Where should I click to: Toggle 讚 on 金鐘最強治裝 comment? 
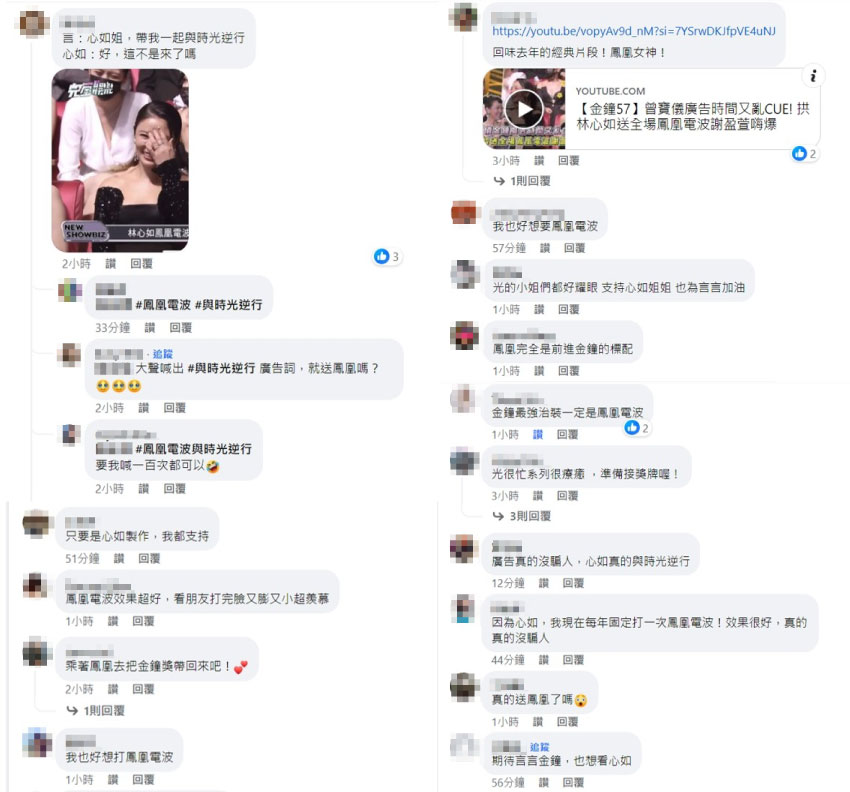pos(538,434)
